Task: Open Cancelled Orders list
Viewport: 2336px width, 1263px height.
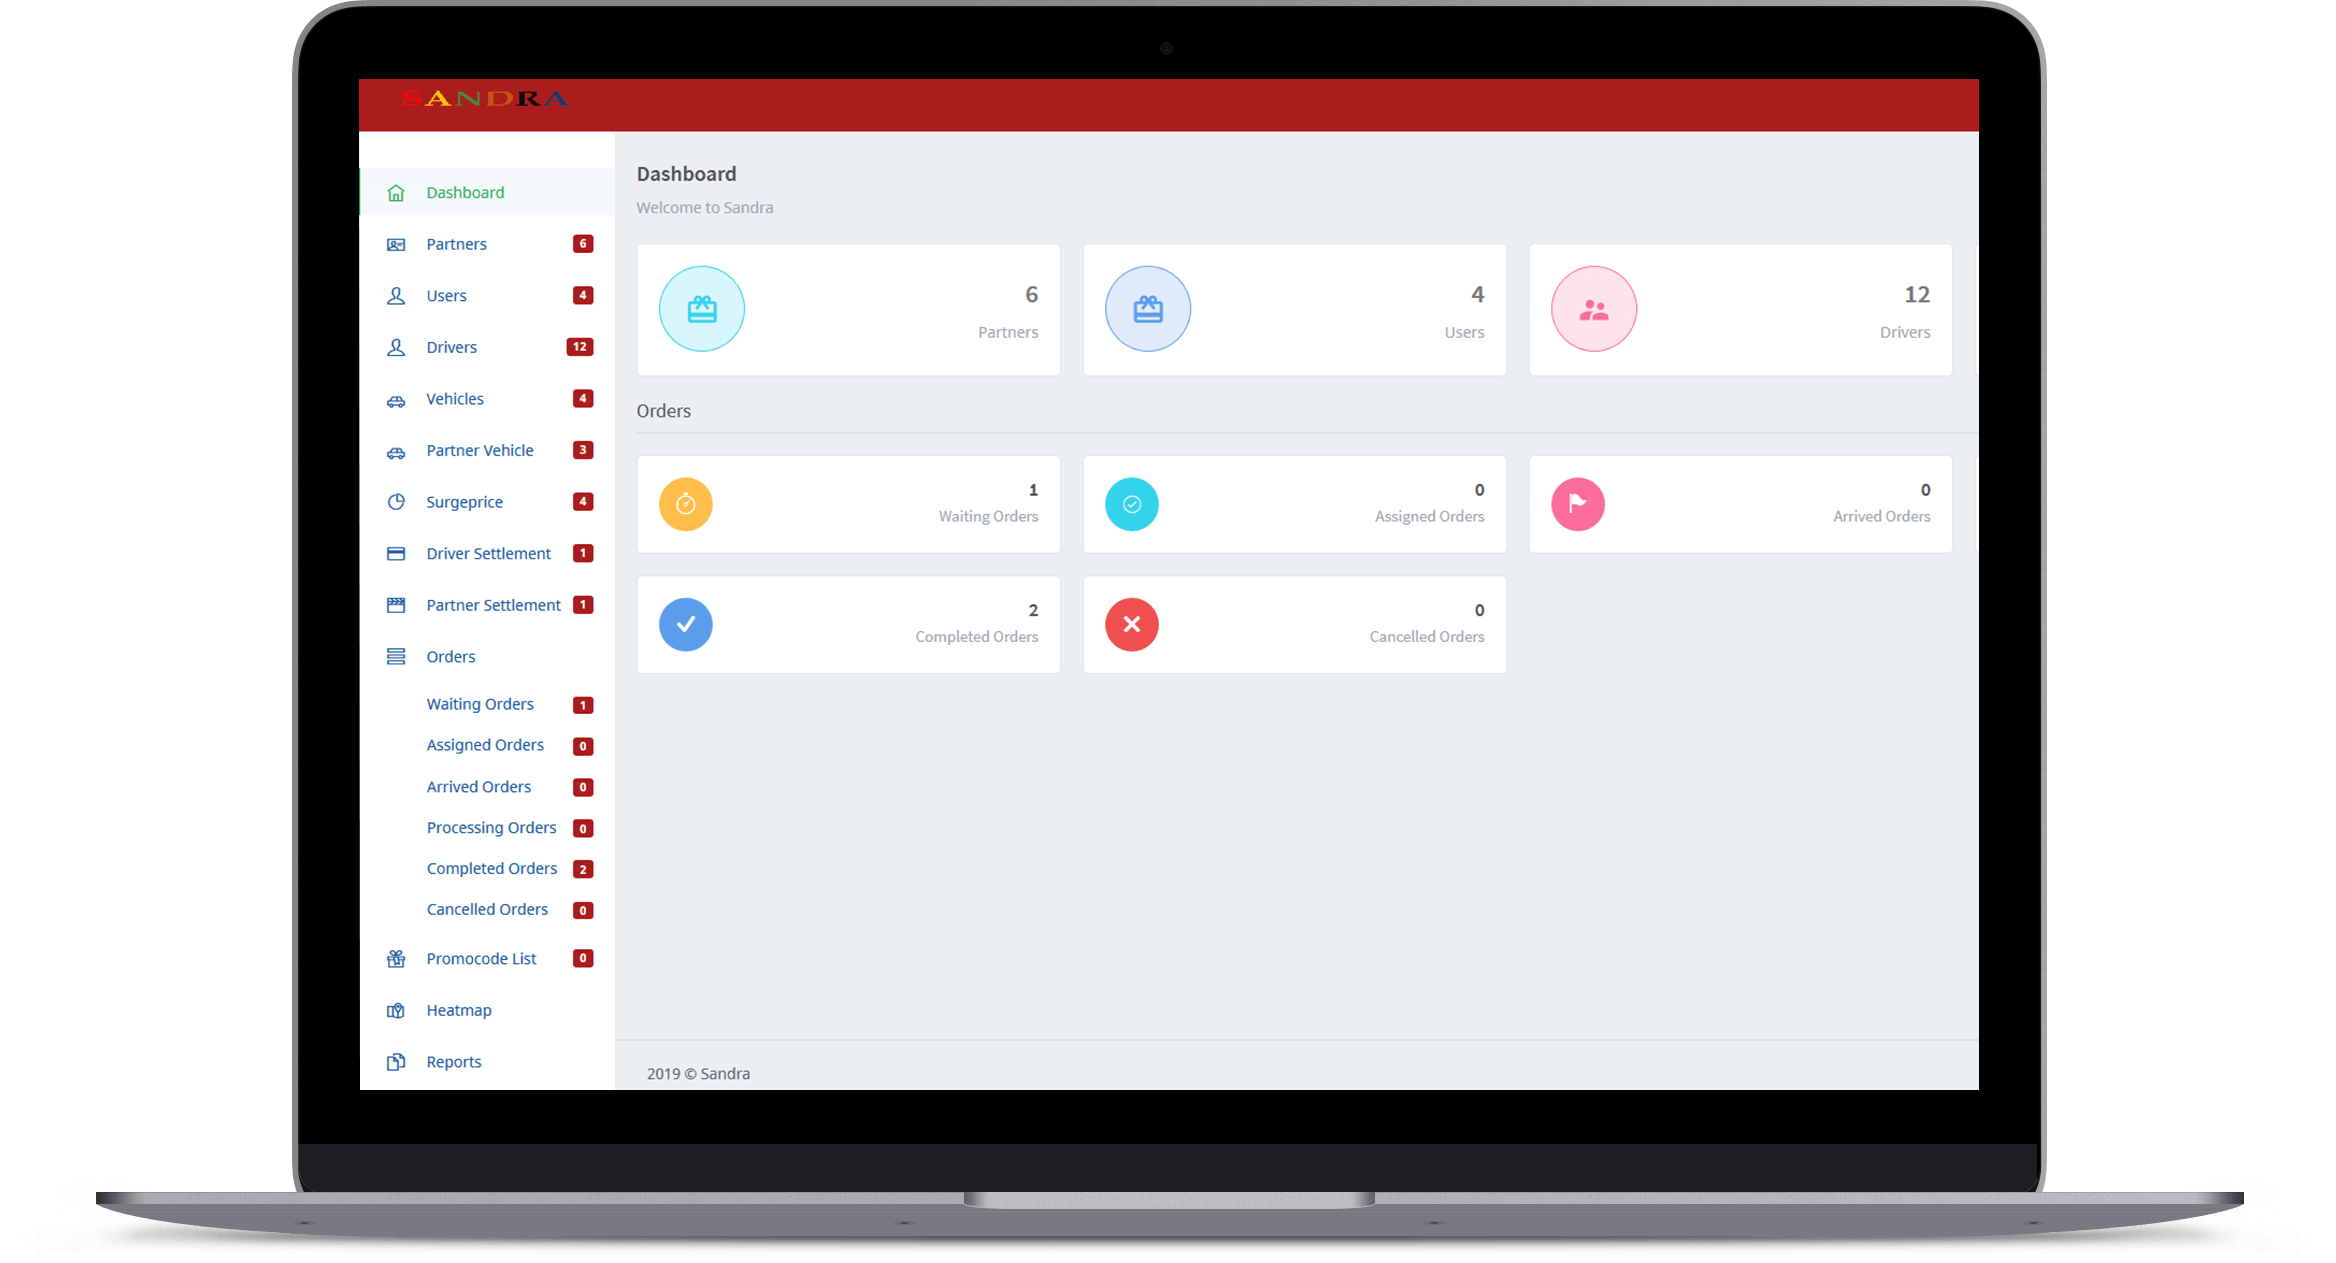Action: tap(485, 908)
